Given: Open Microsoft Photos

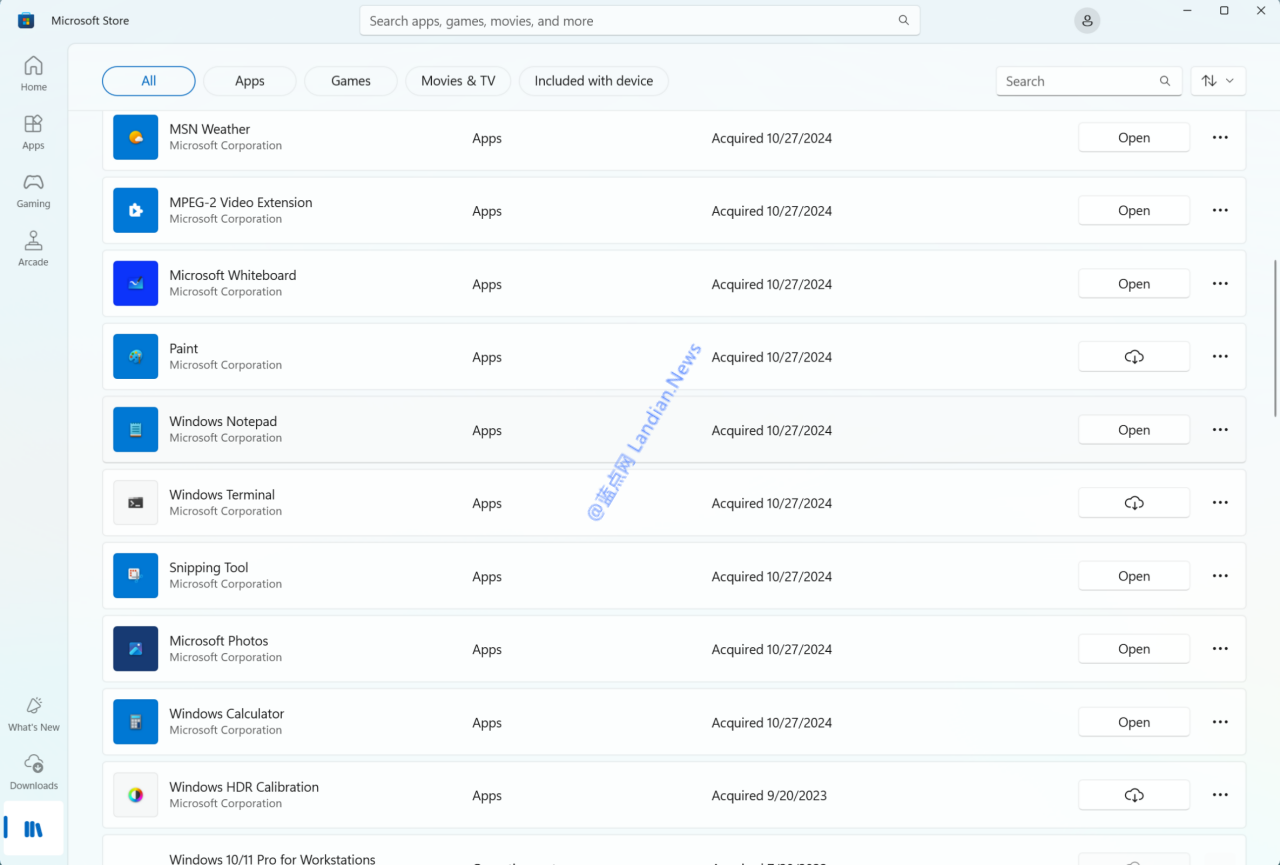Looking at the screenshot, I should pos(1134,648).
